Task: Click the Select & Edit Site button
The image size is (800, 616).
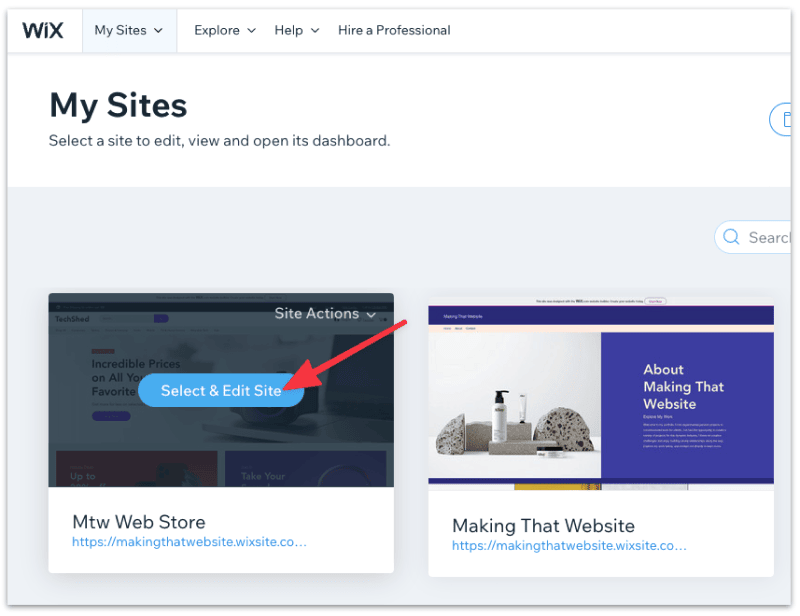Action: (220, 391)
